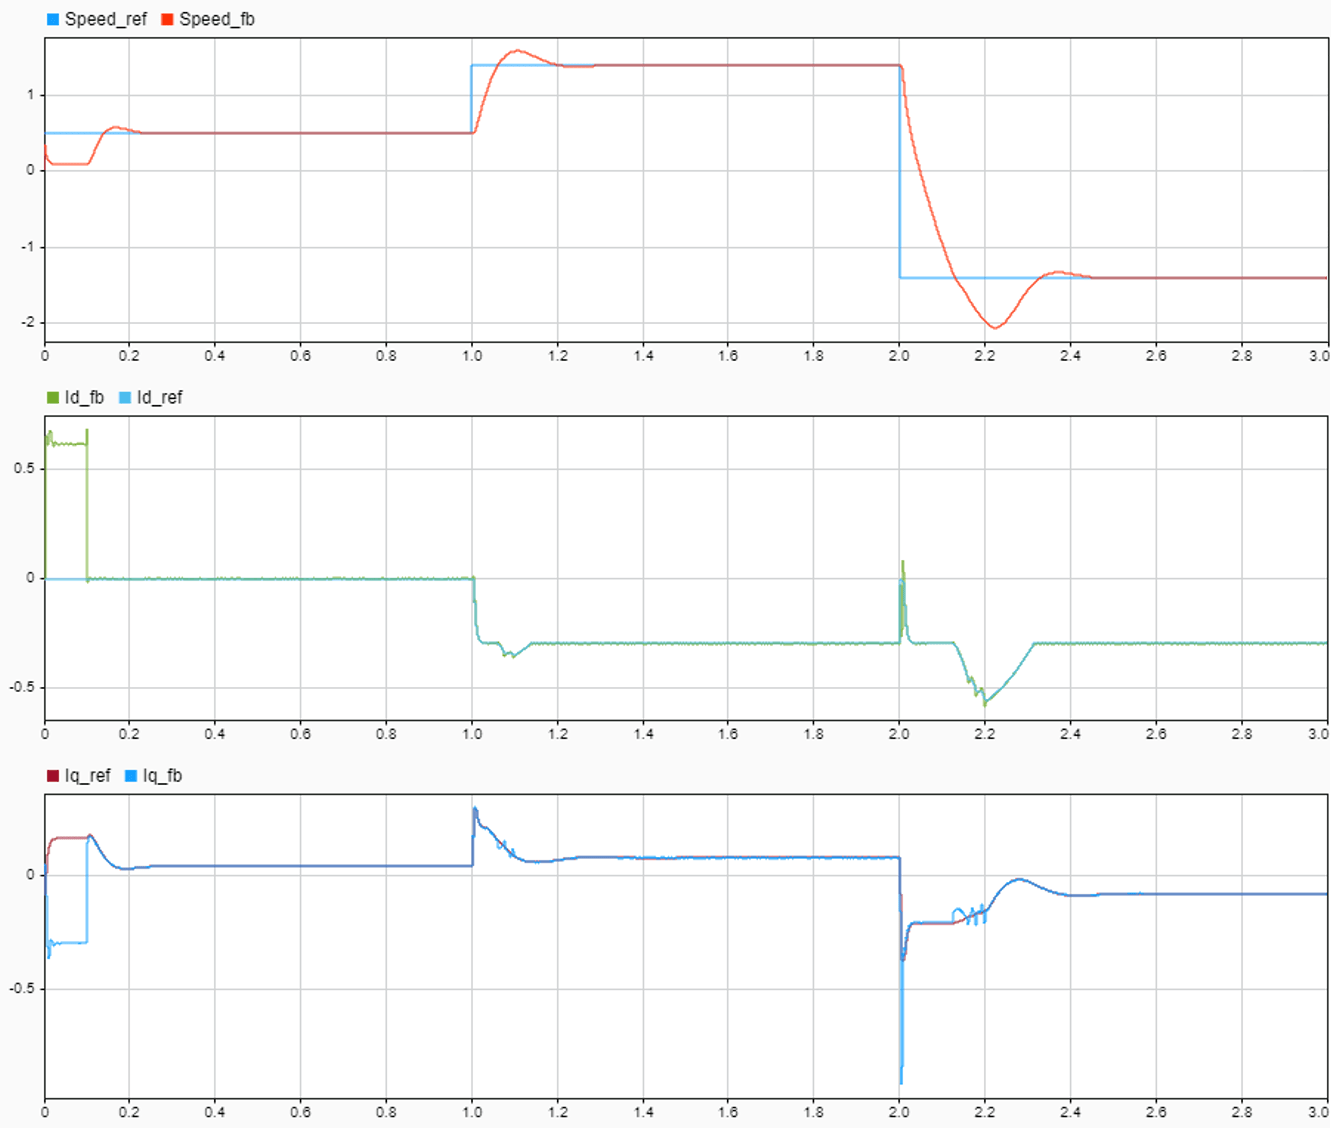The width and height of the screenshot is (1341, 1128).
Task: Click the Id_fb startup plateau near 0.6 amplitude
Action: [66, 443]
